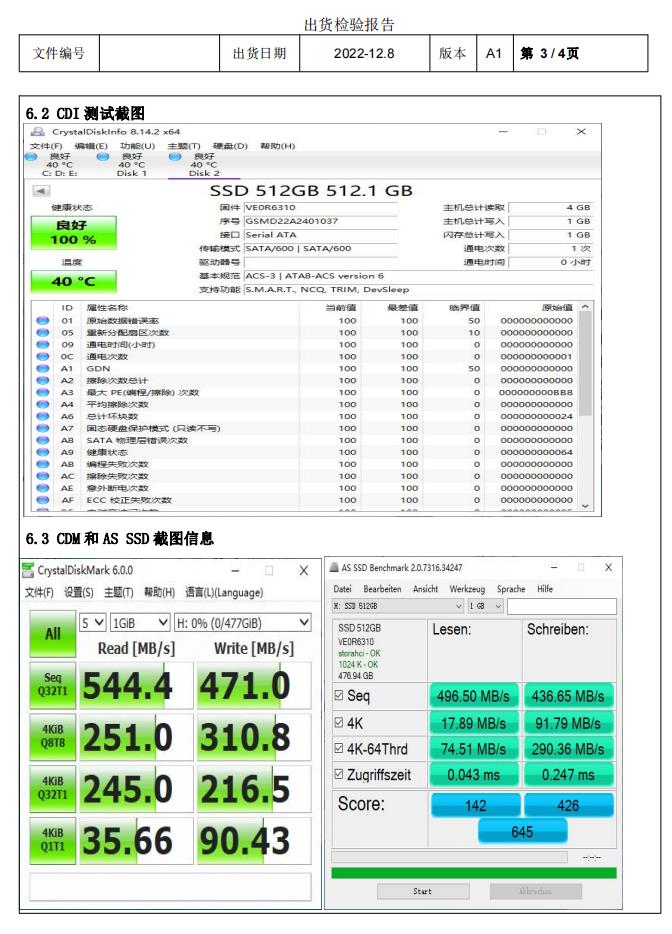Open the 编辑(E) menu in CrystalDiskInfo
Screen dimensions: 672x934
pyautogui.click(x=91, y=146)
